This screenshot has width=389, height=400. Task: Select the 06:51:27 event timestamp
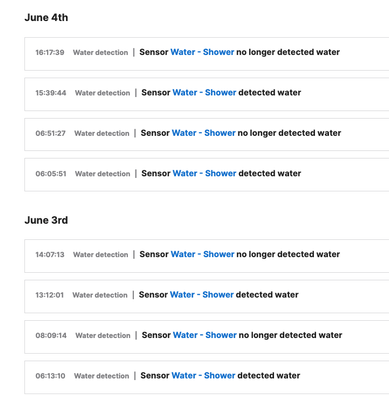coord(50,133)
